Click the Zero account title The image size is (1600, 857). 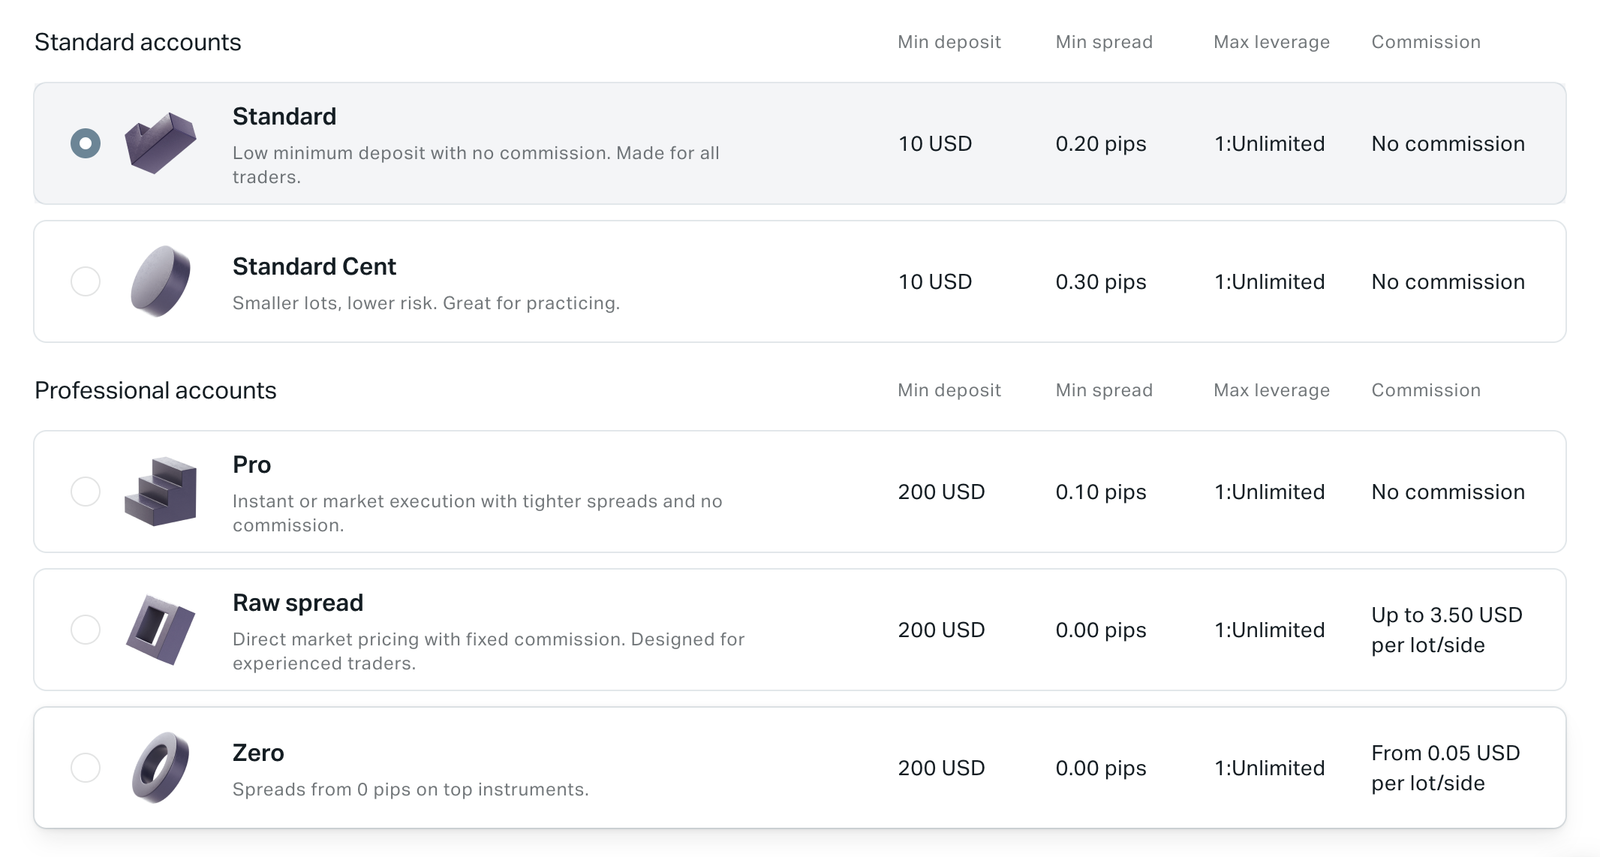(258, 753)
